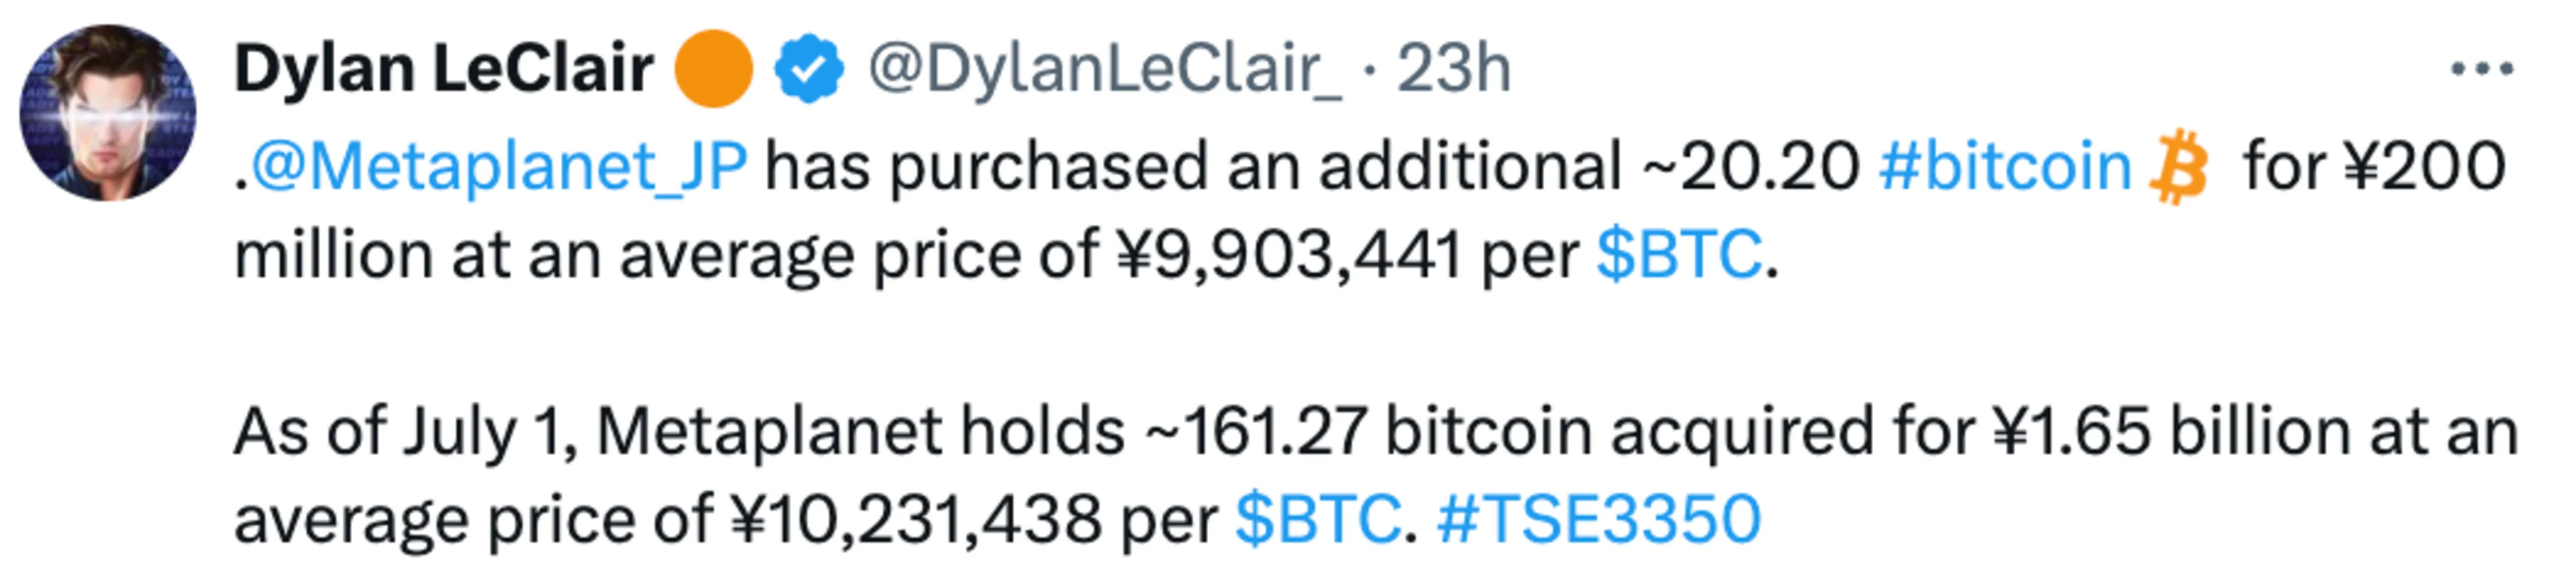
Task: Visit the @Metaplanet_JP mention
Action: [498, 167]
